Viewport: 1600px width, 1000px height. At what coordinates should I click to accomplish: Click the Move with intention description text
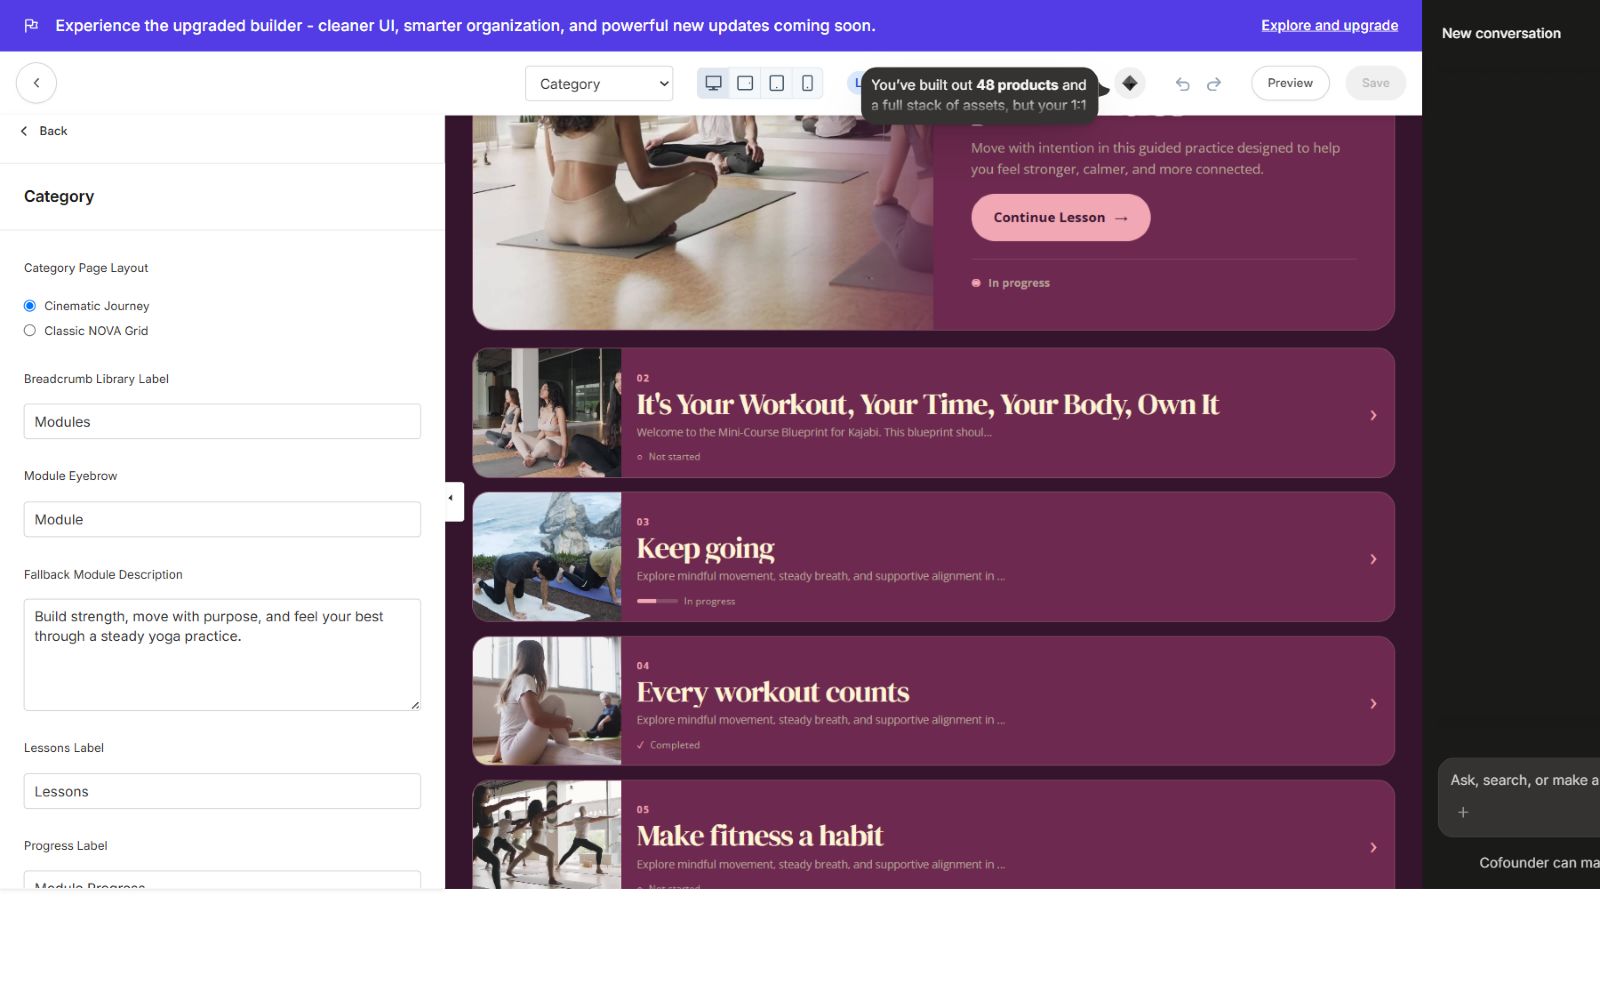pyautogui.click(x=1155, y=158)
